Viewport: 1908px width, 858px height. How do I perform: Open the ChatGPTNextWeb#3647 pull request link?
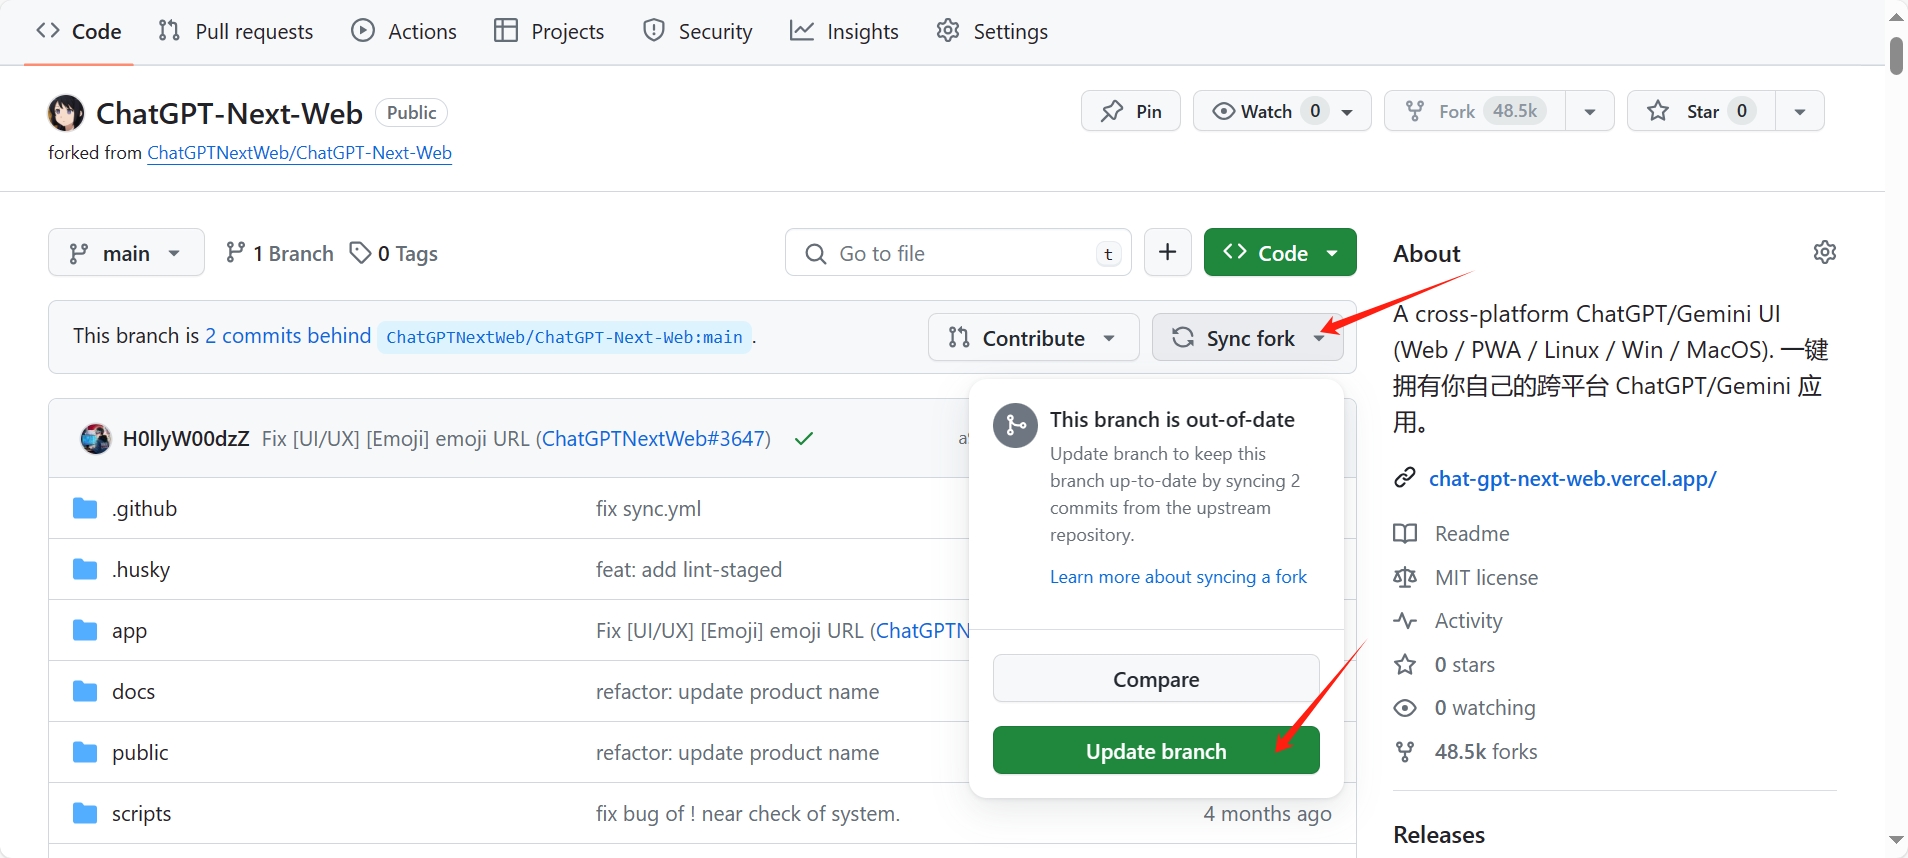tap(653, 438)
